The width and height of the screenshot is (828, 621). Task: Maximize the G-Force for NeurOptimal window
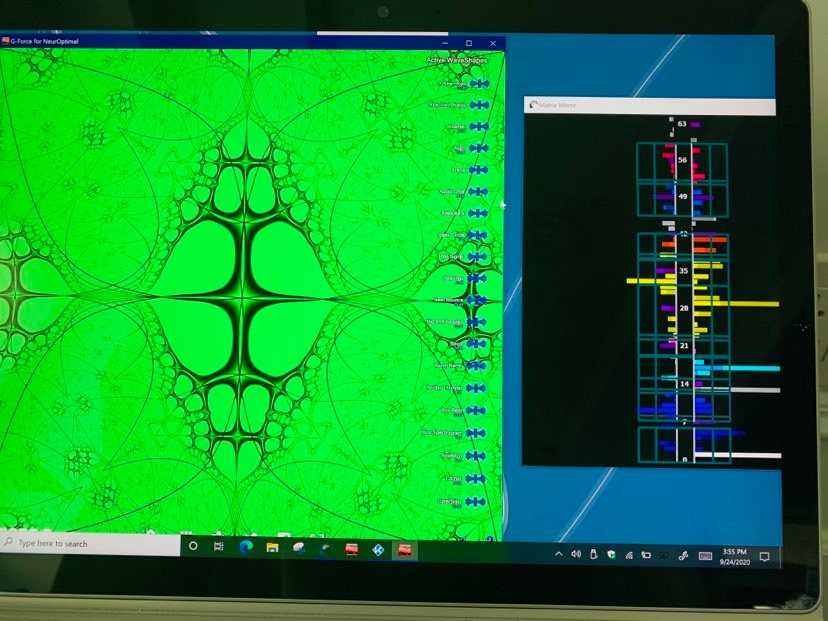[469, 43]
